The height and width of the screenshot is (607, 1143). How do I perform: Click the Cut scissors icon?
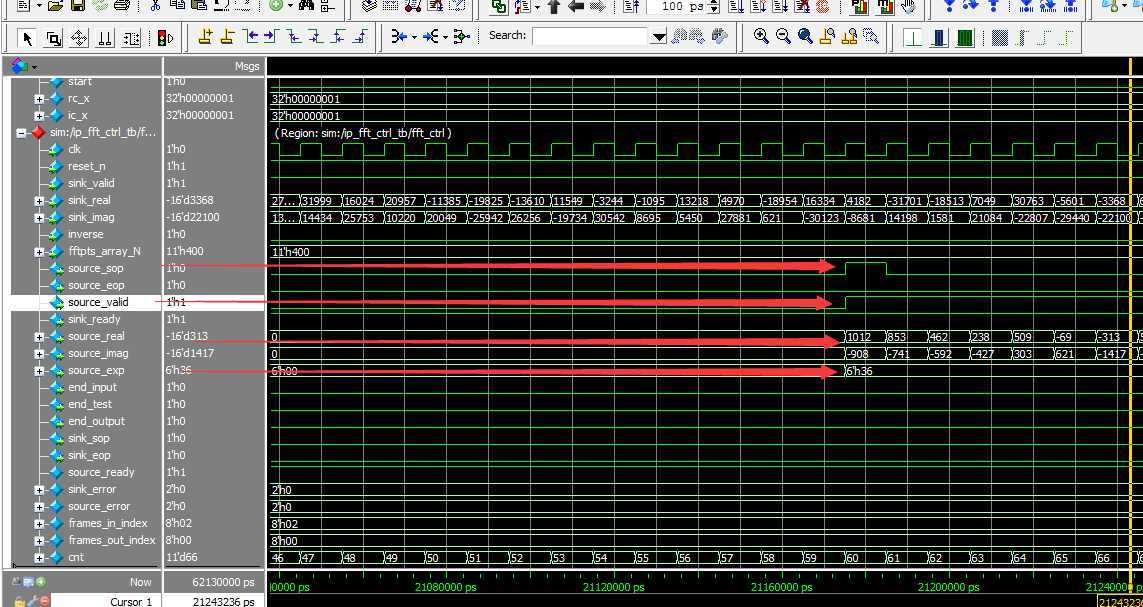155,6
